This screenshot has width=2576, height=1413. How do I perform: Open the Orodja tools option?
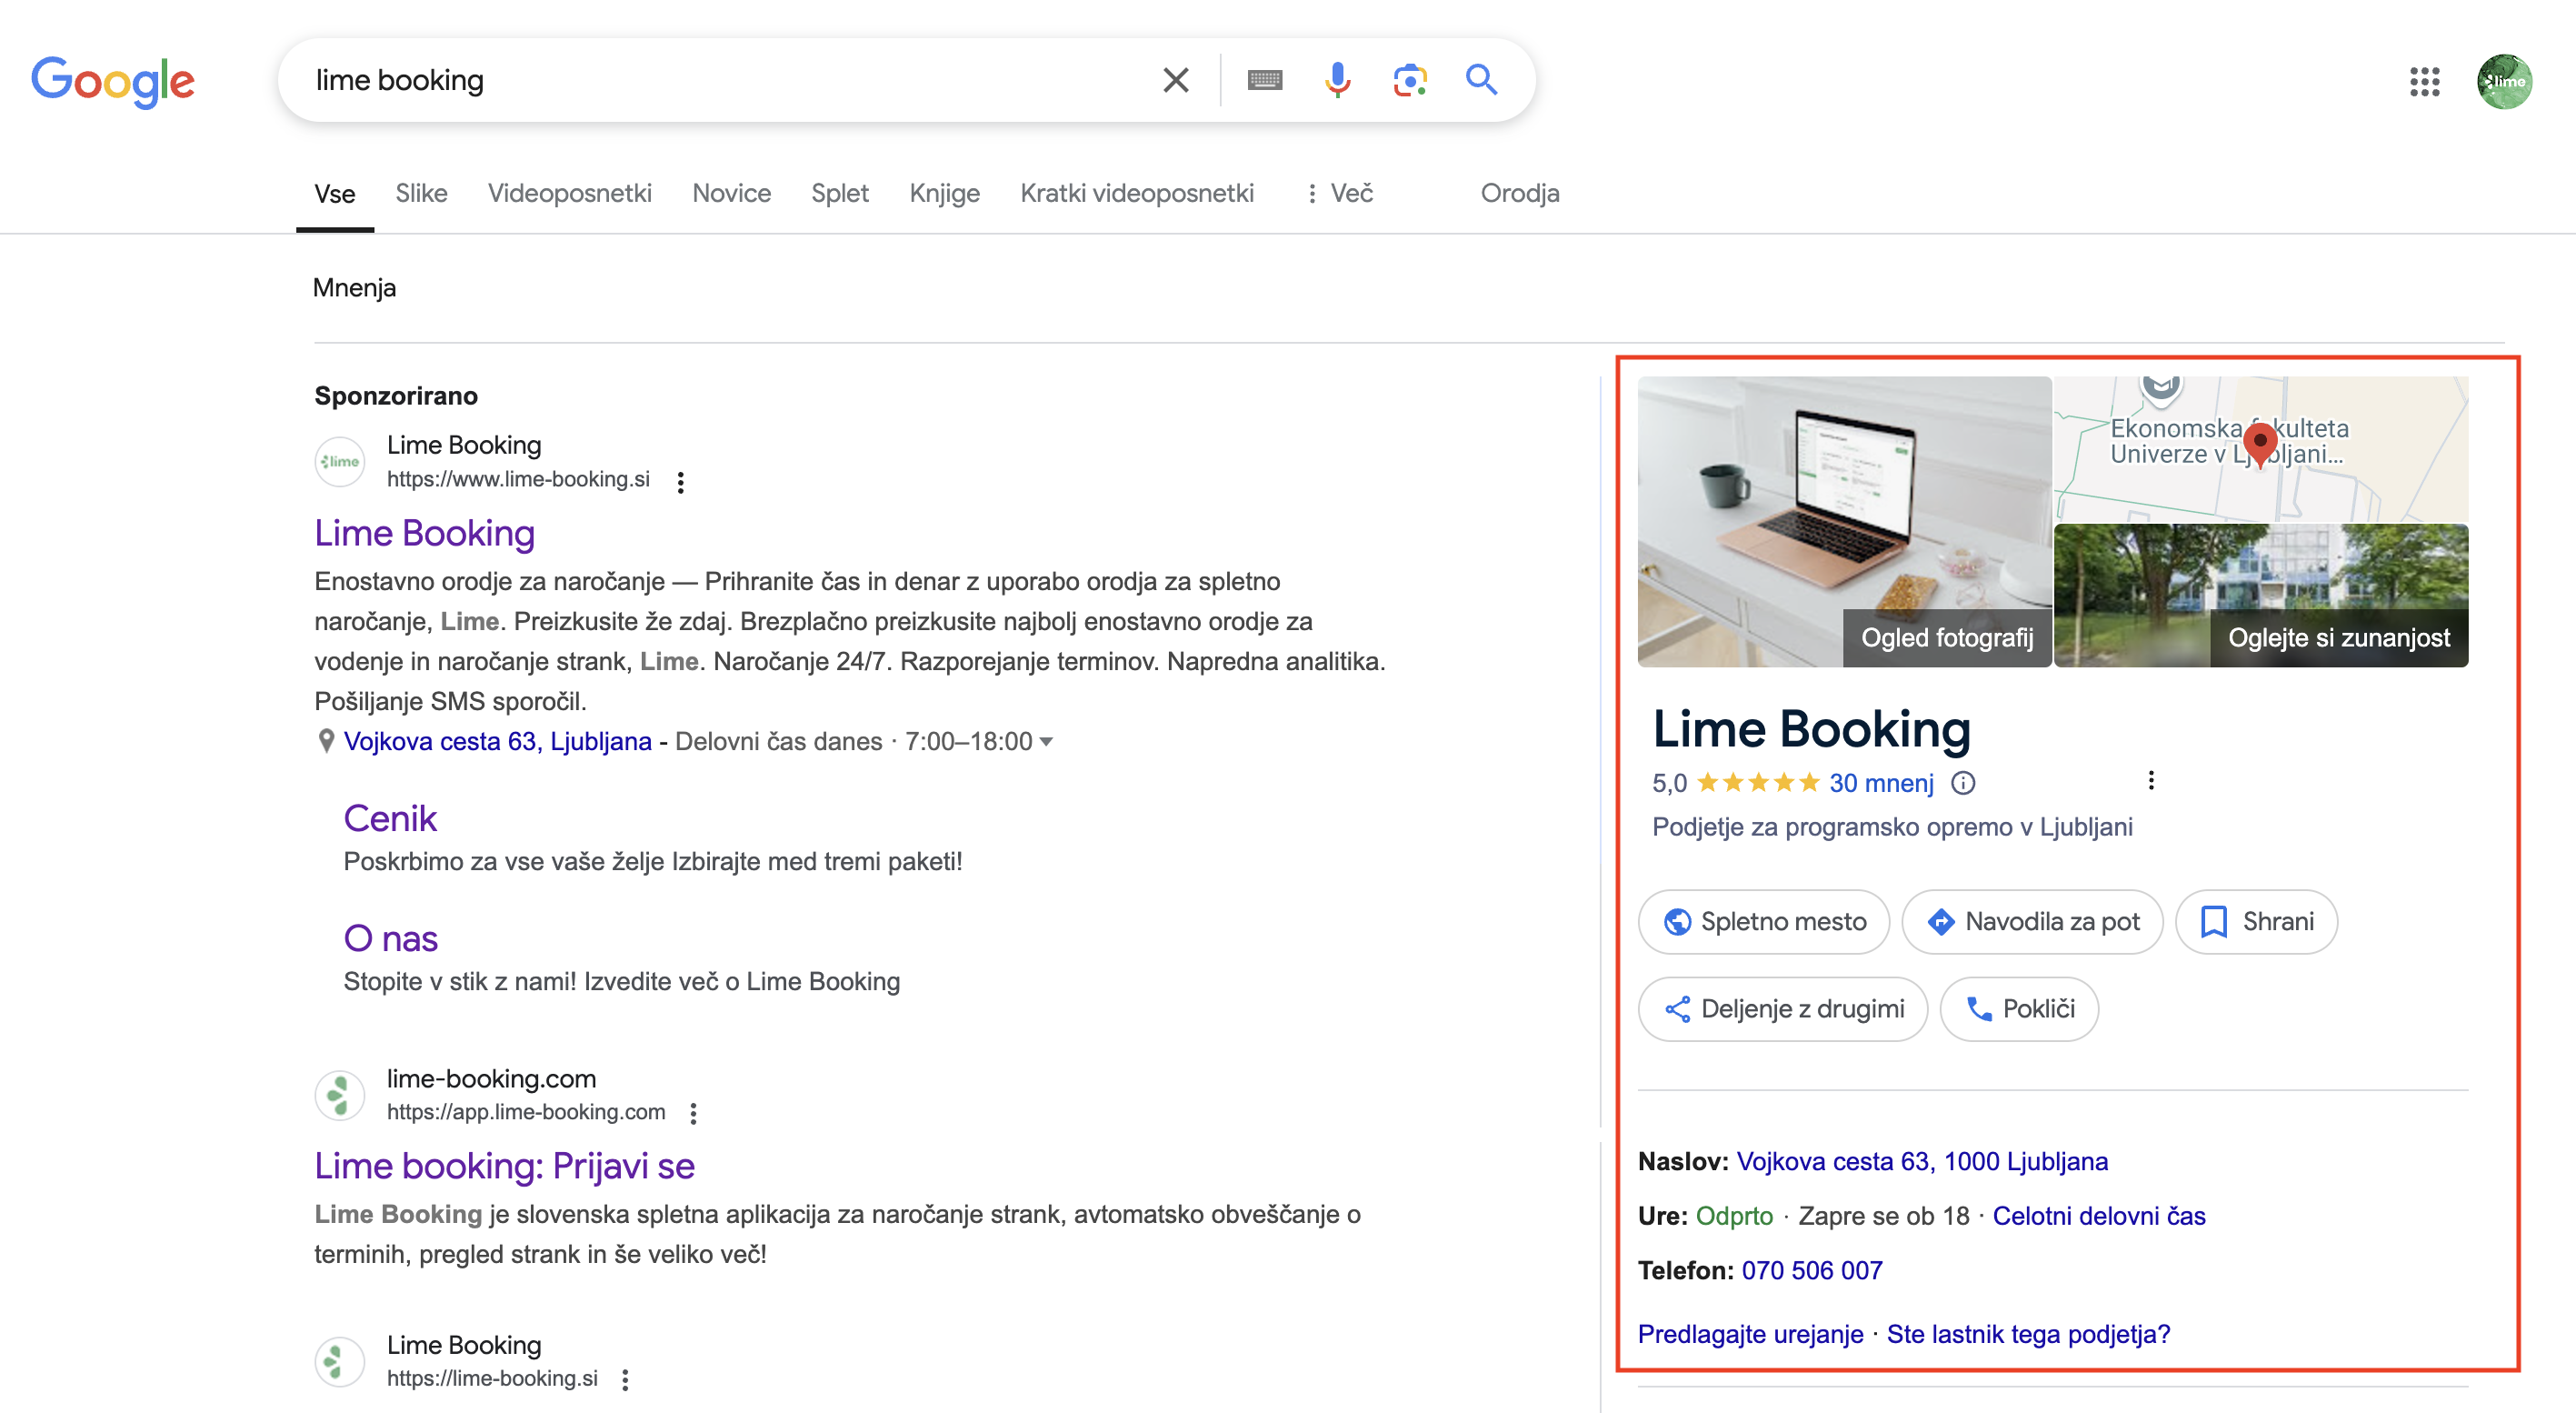[1519, 193]
